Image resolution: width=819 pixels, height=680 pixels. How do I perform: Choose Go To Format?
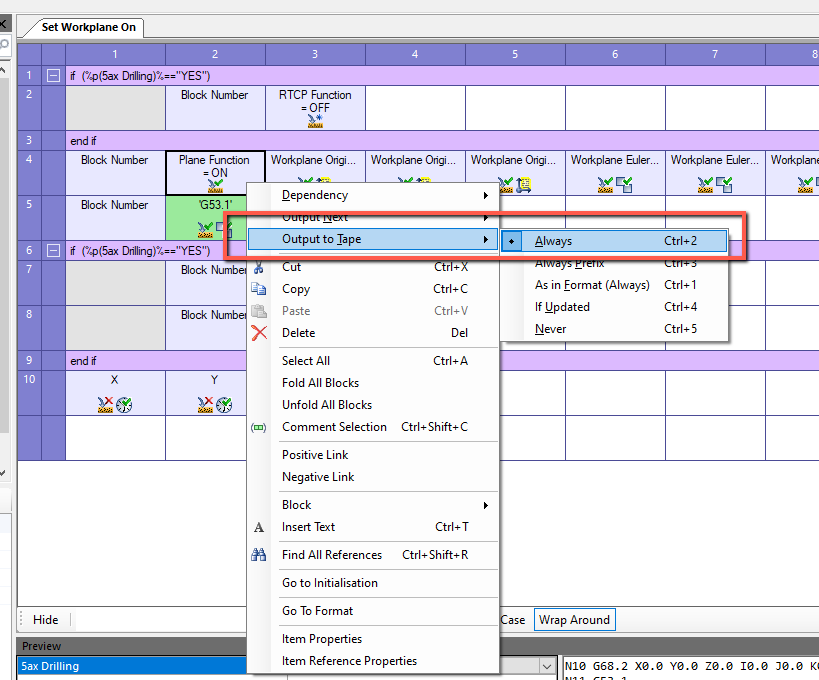pos(373,611)
